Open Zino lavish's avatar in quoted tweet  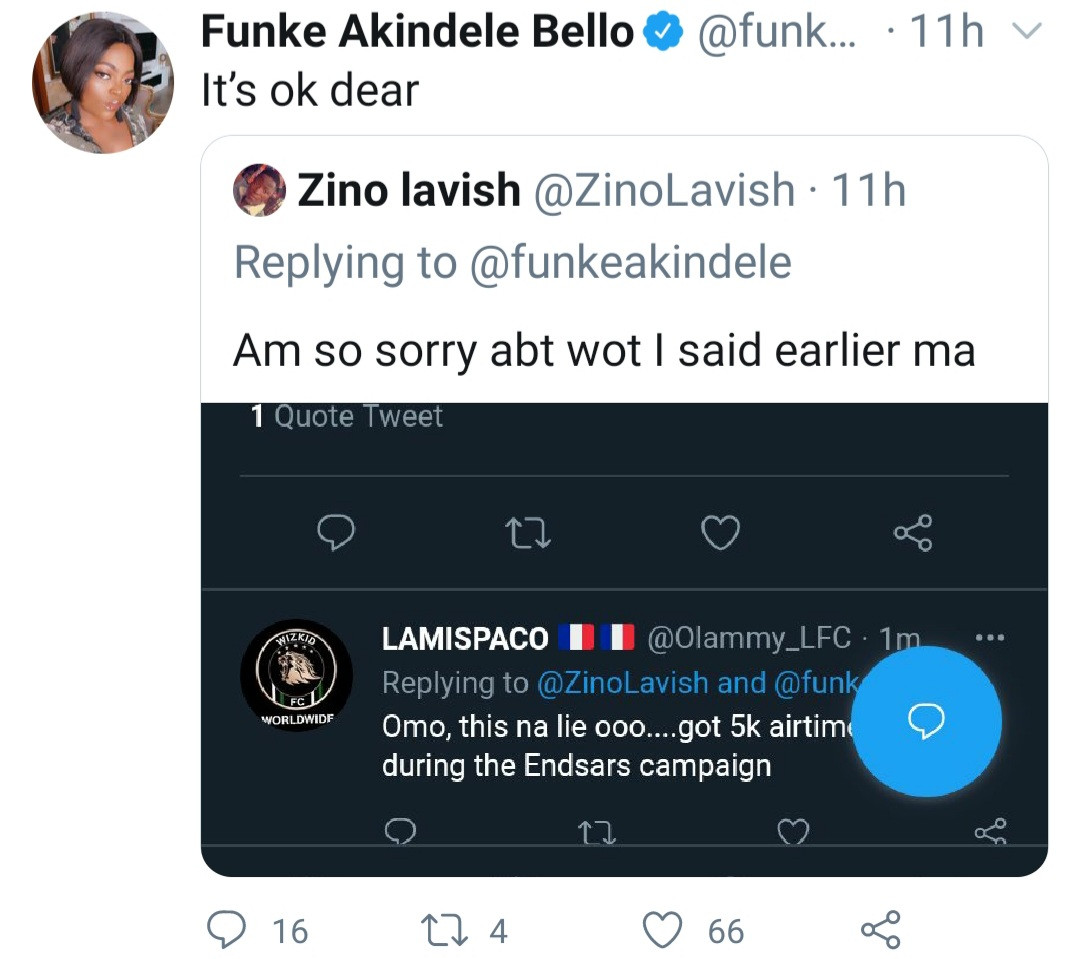pyautogui.click(x=260, y=190)
